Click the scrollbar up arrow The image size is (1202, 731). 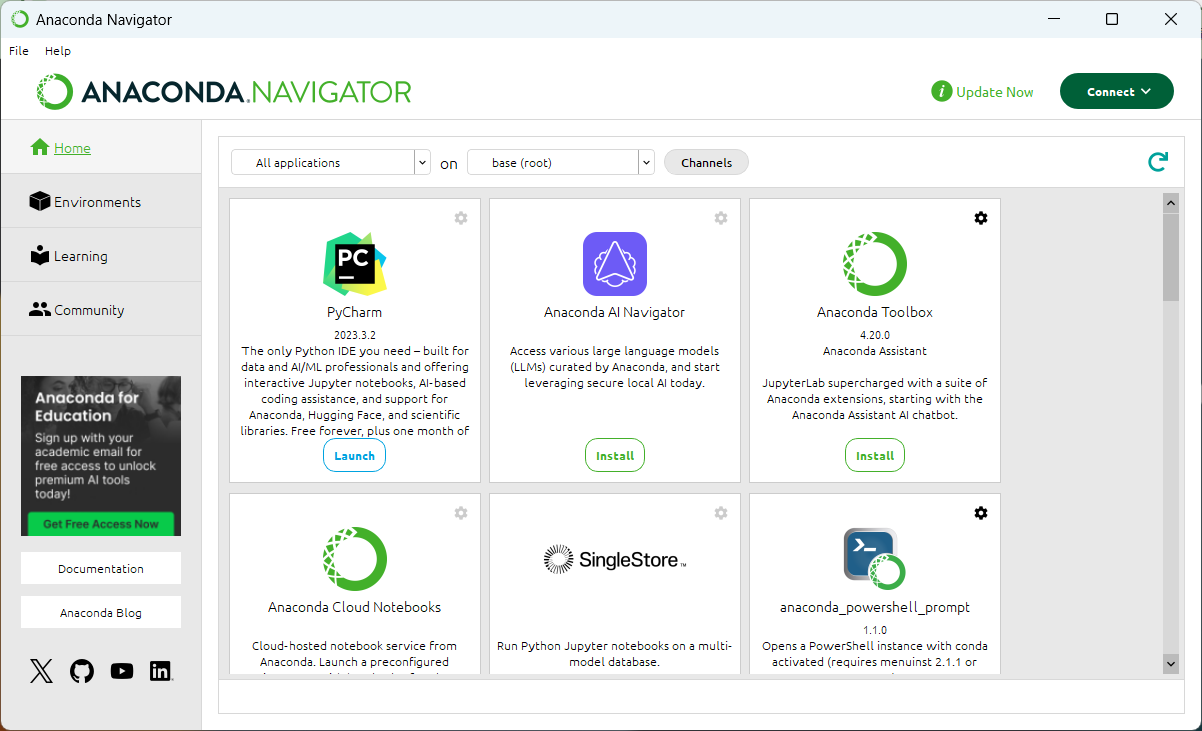1171,202
